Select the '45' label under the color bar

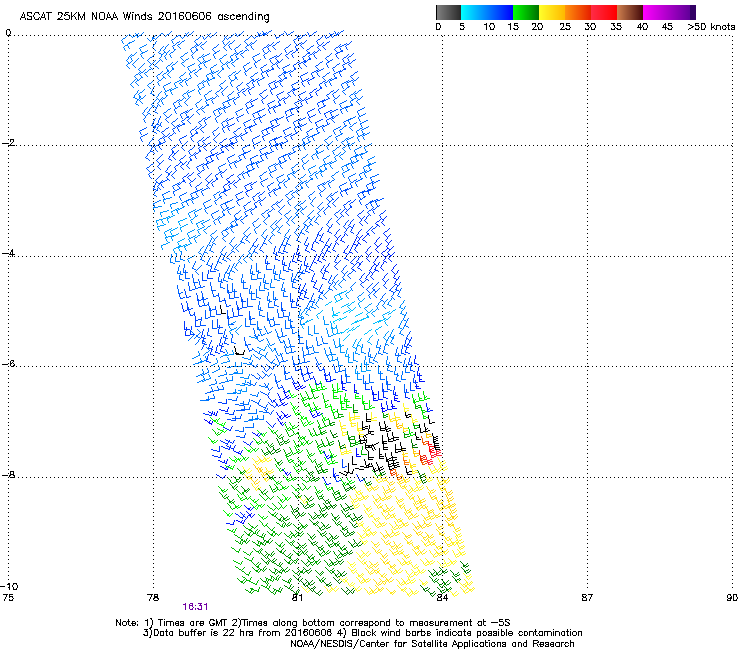[667, 27]
